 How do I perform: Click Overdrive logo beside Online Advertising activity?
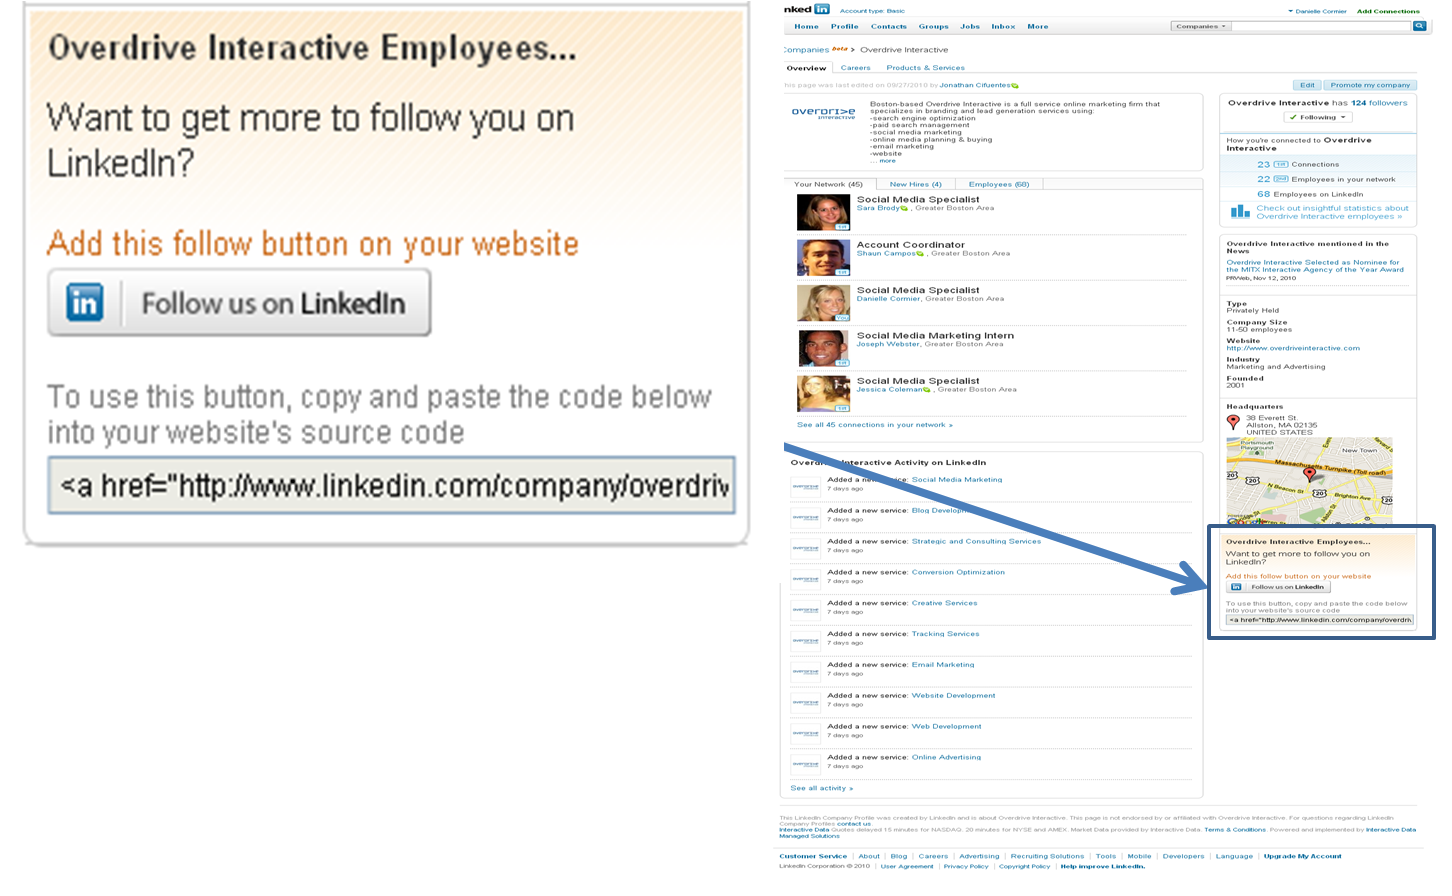806,765
